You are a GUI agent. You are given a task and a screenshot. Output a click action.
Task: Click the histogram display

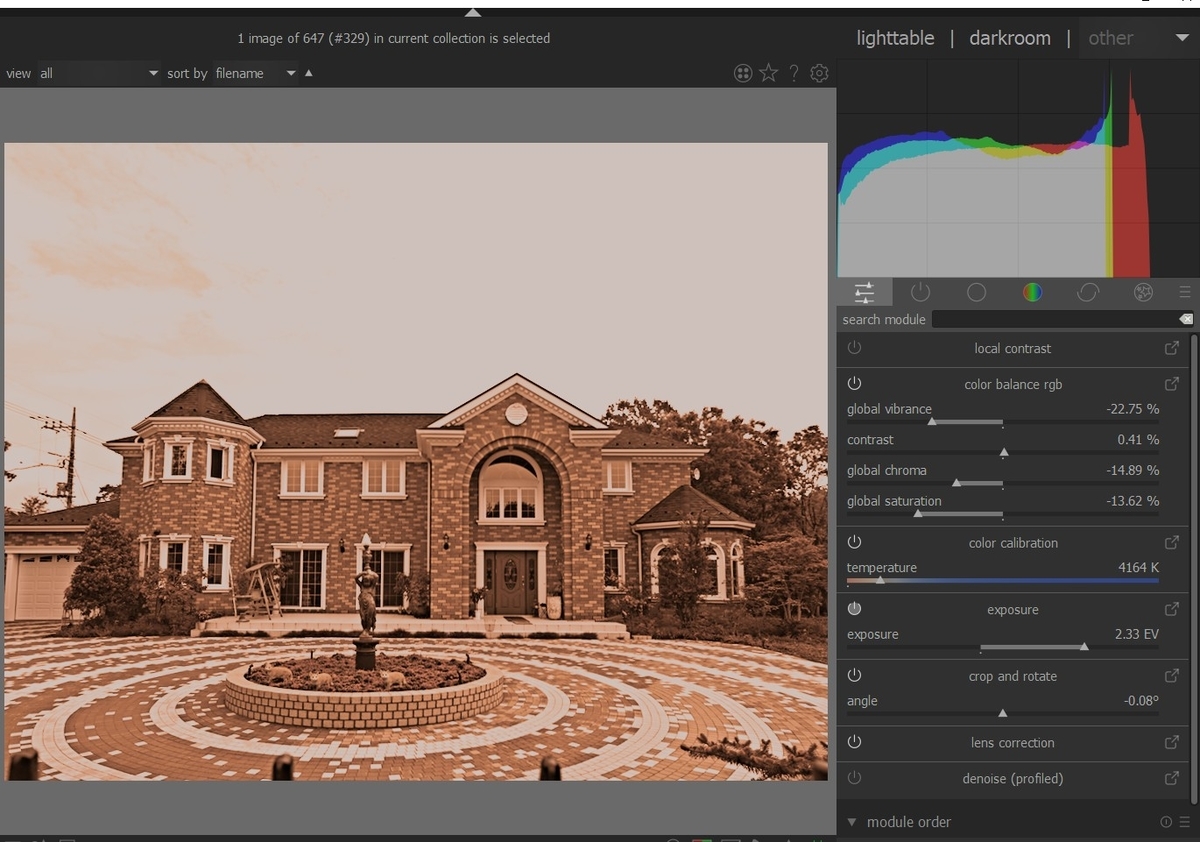tap(1018, 168)
